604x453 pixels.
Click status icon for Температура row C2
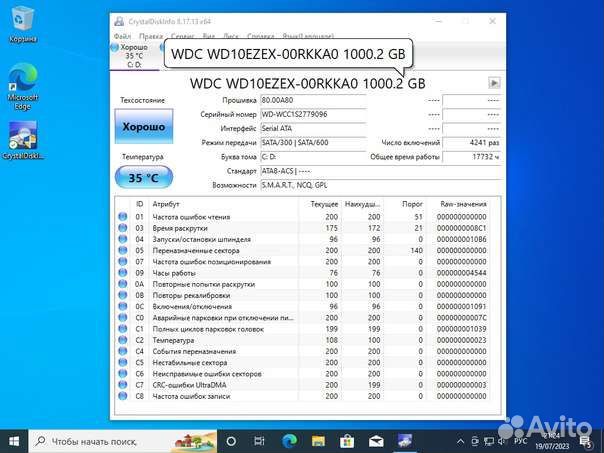123,340
